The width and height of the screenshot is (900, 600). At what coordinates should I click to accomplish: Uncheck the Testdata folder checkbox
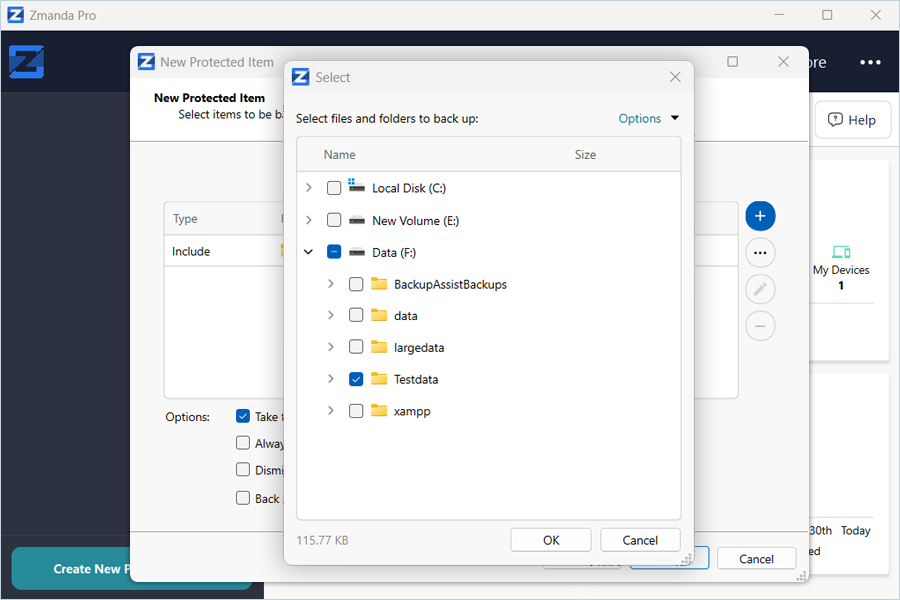pos(356,379)
